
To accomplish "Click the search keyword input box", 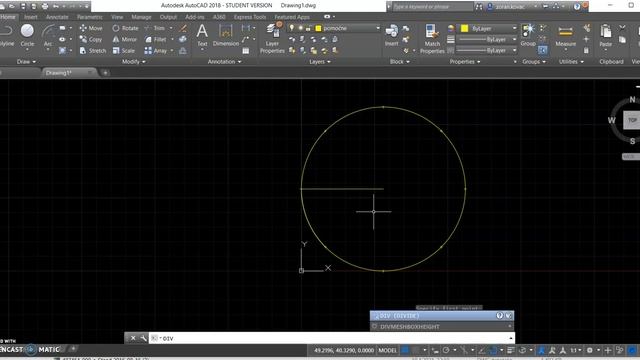I will [x=432, y=7].
